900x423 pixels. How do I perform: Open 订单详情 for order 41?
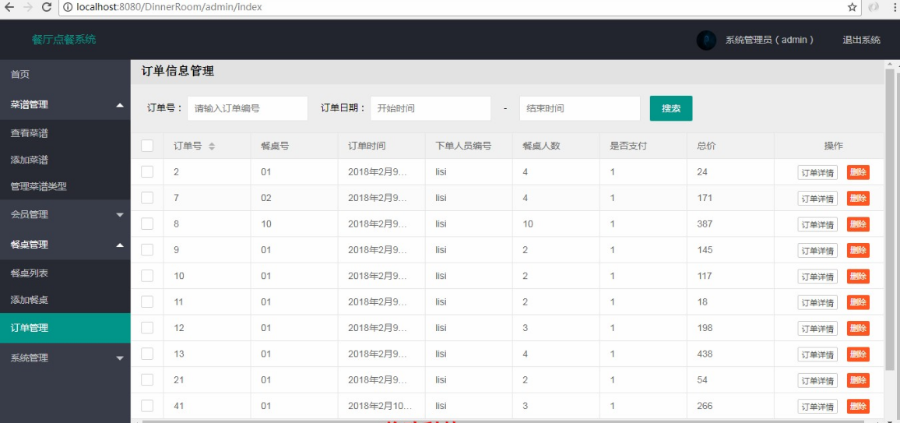pyautogui.click(x=817, y=407)
